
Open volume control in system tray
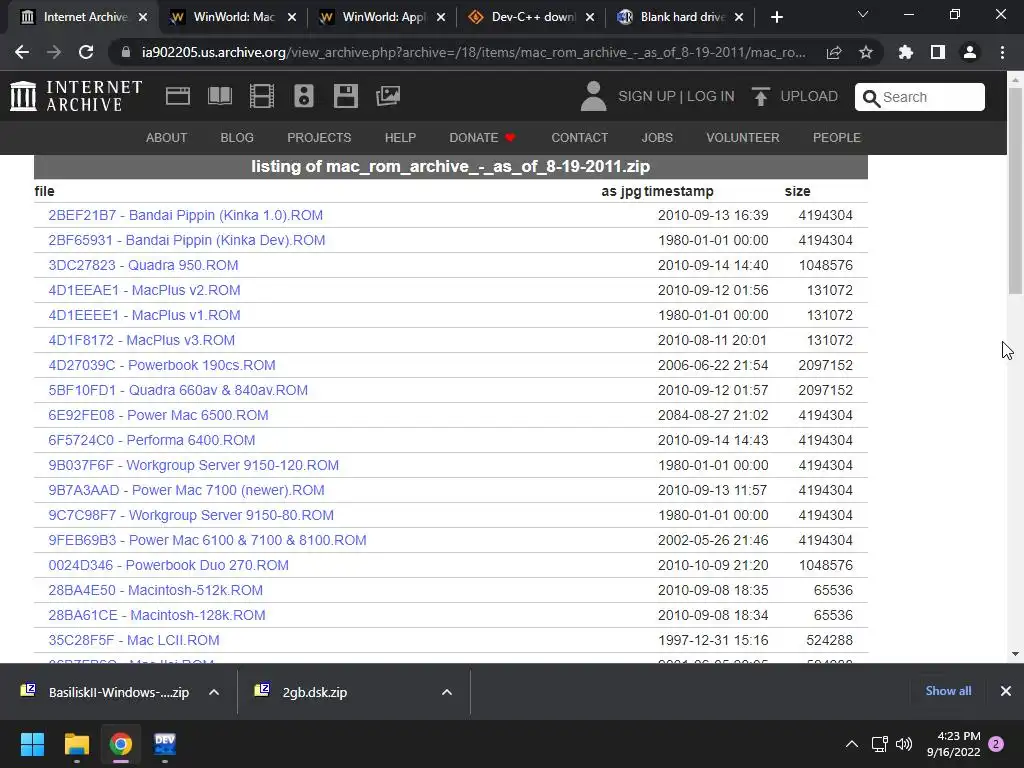point(904,744)
